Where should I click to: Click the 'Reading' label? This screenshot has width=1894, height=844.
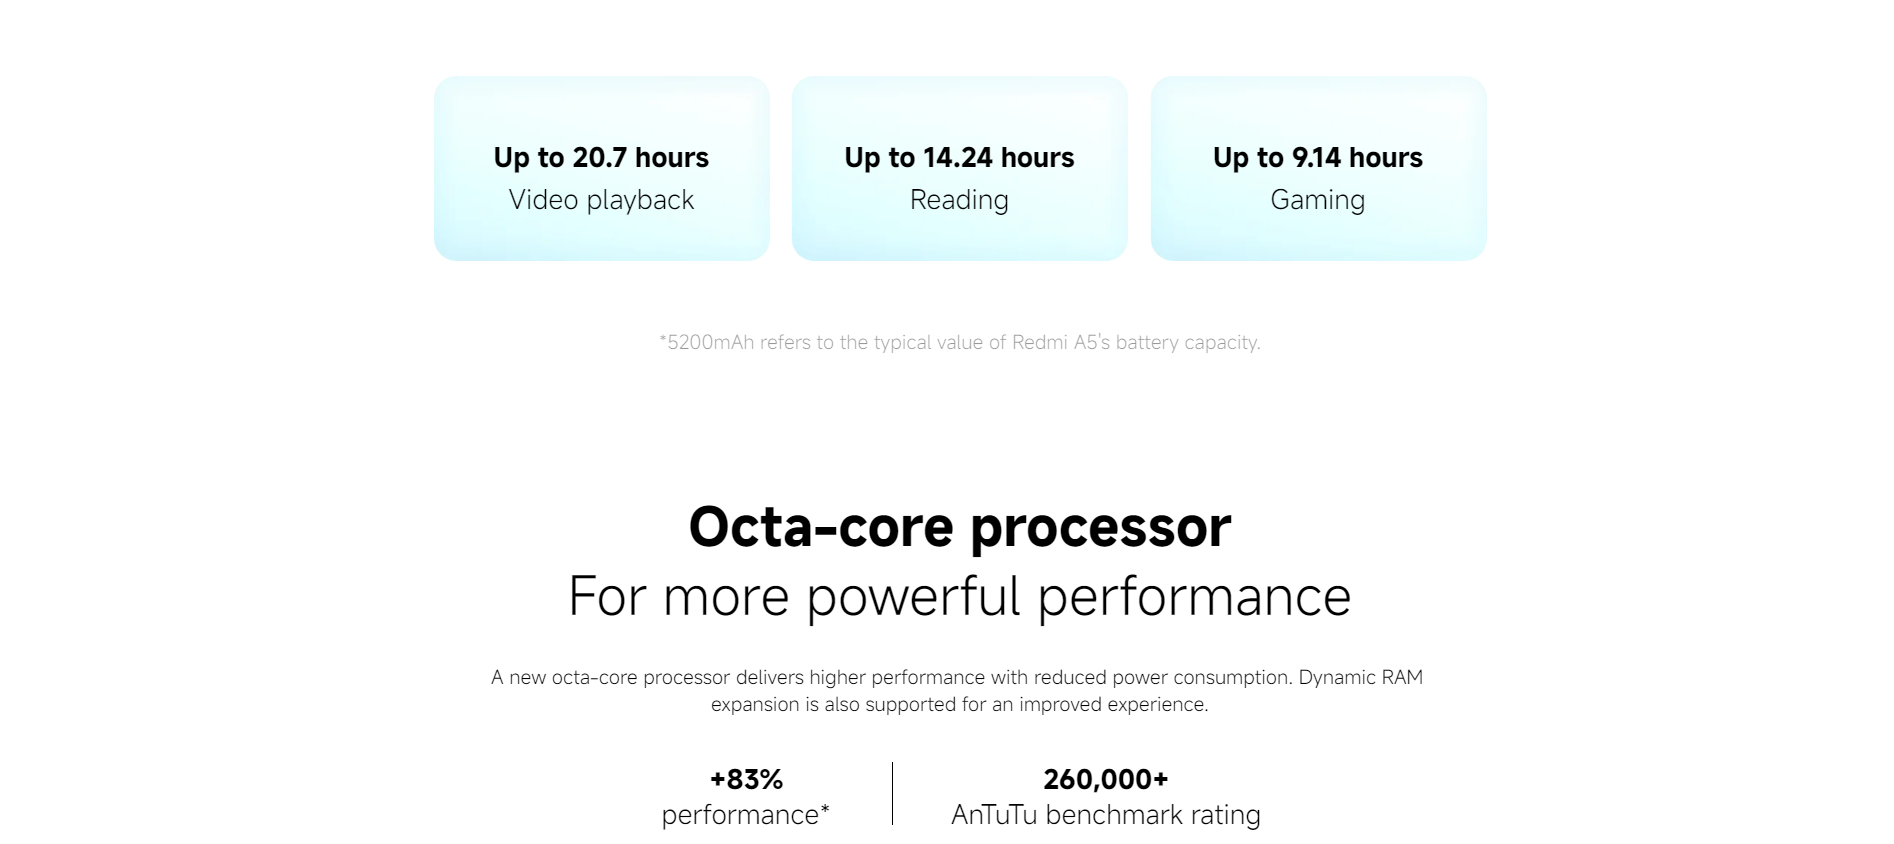[x=959, y=200]
